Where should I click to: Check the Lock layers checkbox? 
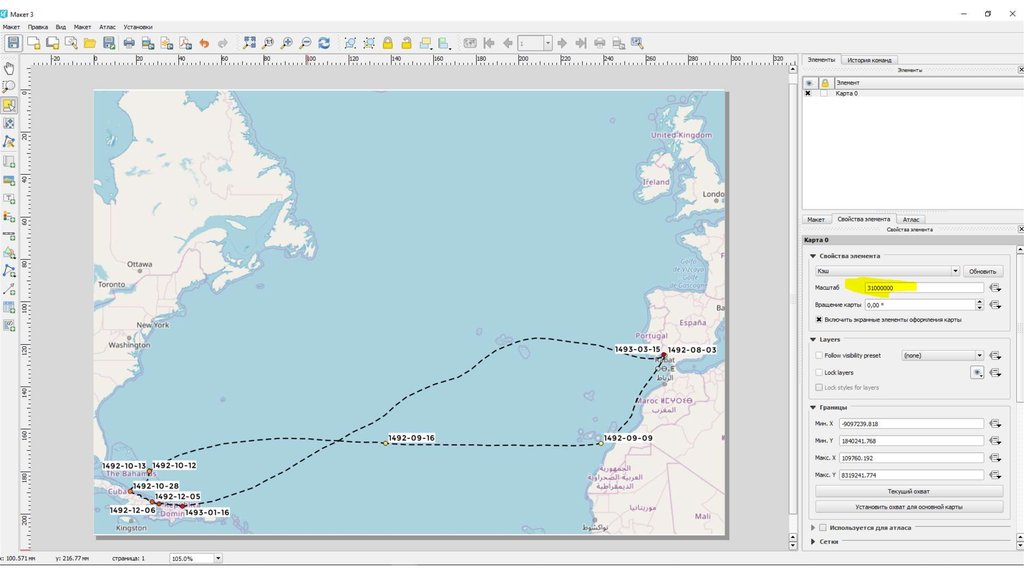pyautogui.click(x=819, y=372)
